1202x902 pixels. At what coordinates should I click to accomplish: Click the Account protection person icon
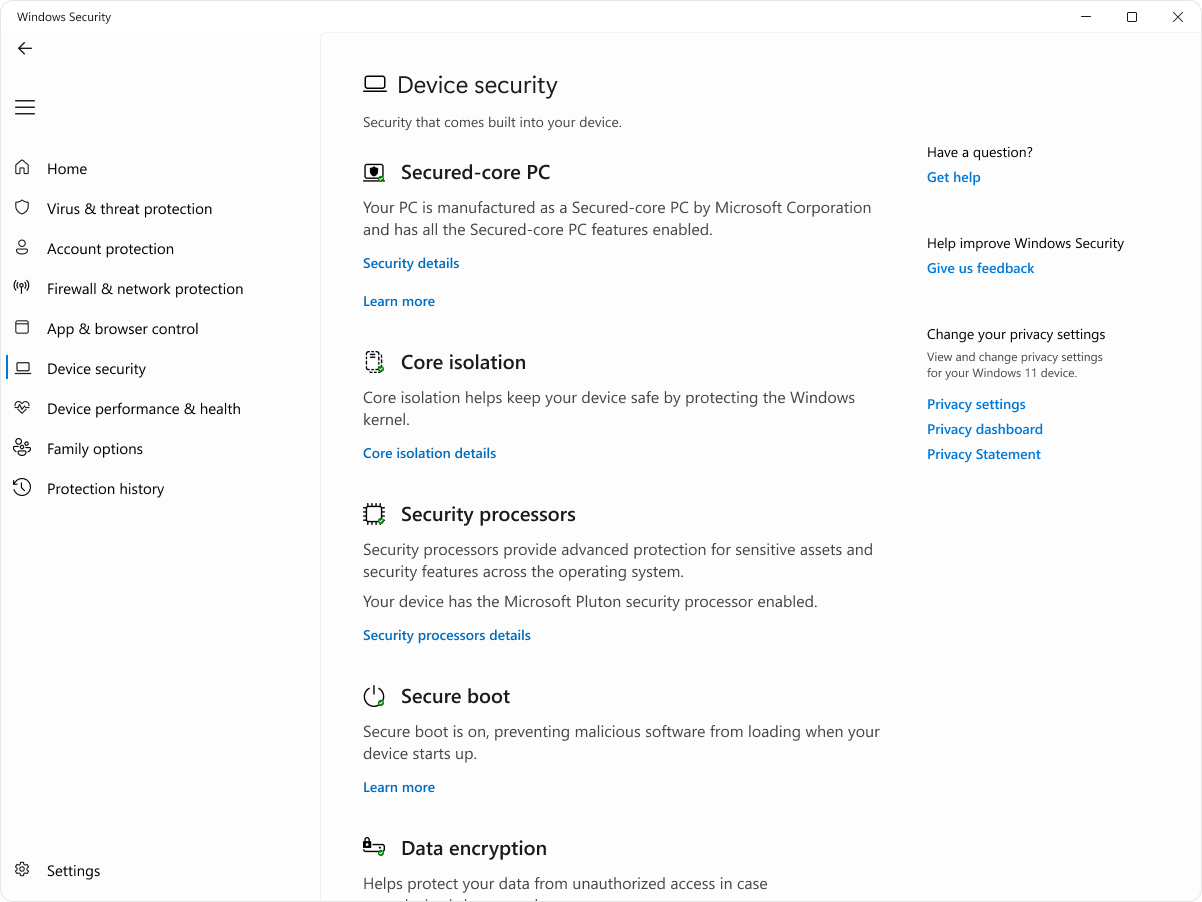coord(22,248)
